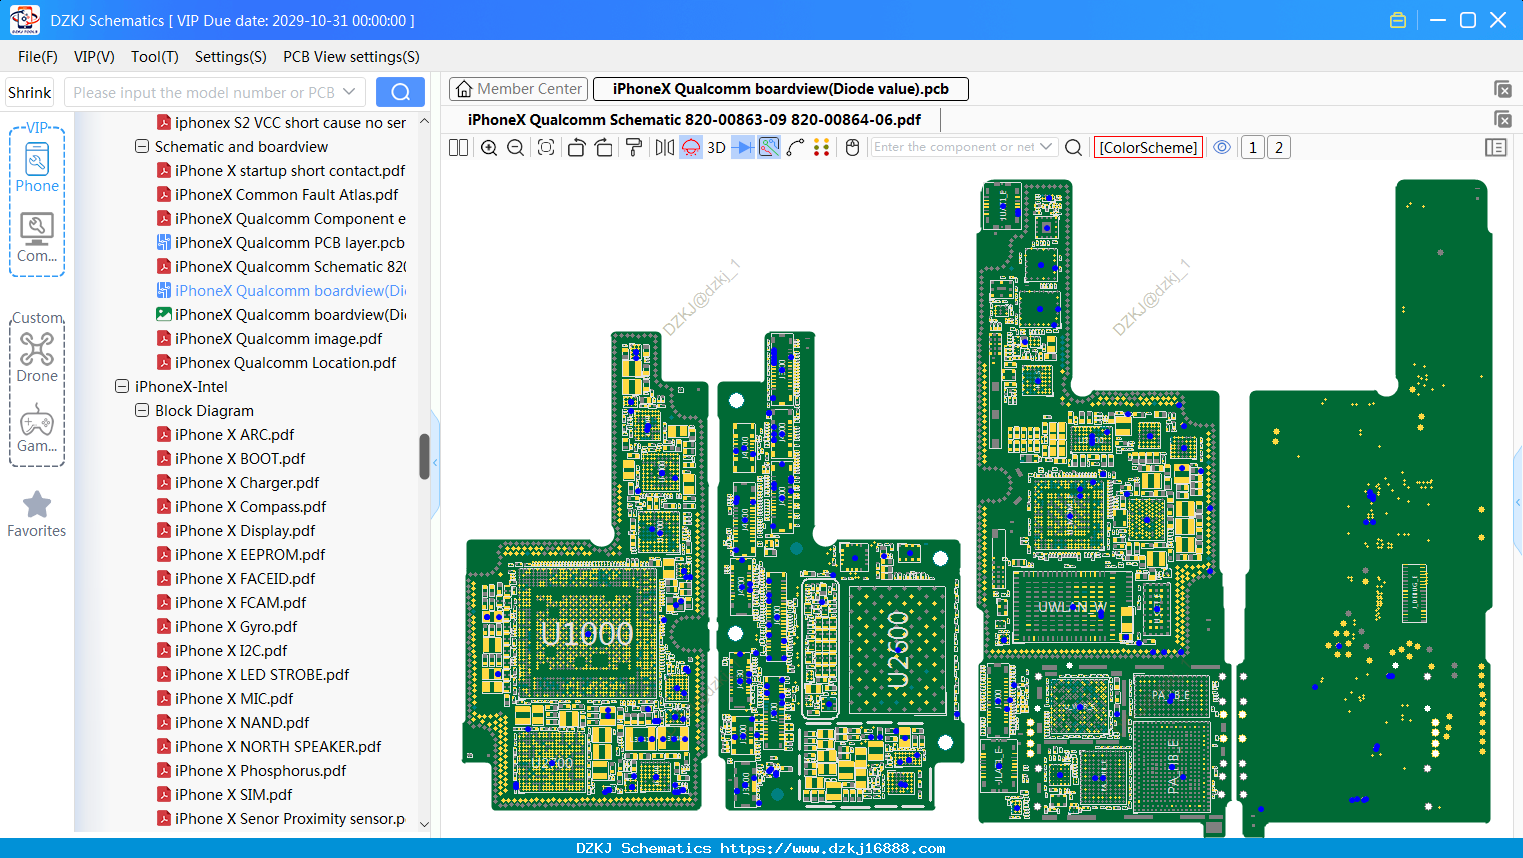Open Favorites
Screen dimensions: 1523x858
tap(37, 514)
